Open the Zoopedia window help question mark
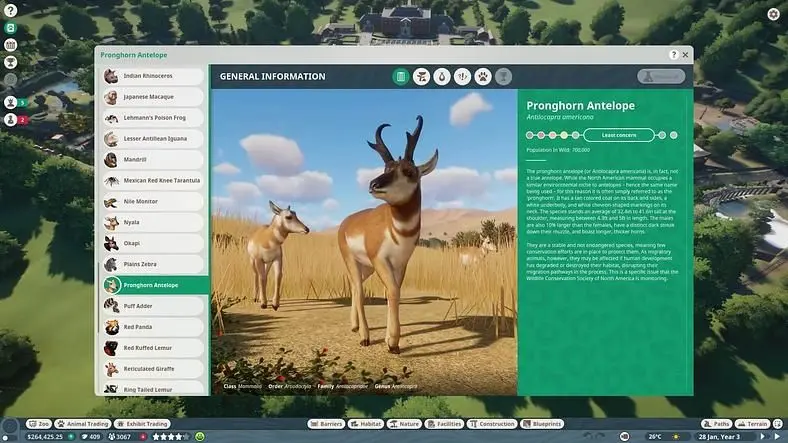The image size is (788, 443). point(673,55)
